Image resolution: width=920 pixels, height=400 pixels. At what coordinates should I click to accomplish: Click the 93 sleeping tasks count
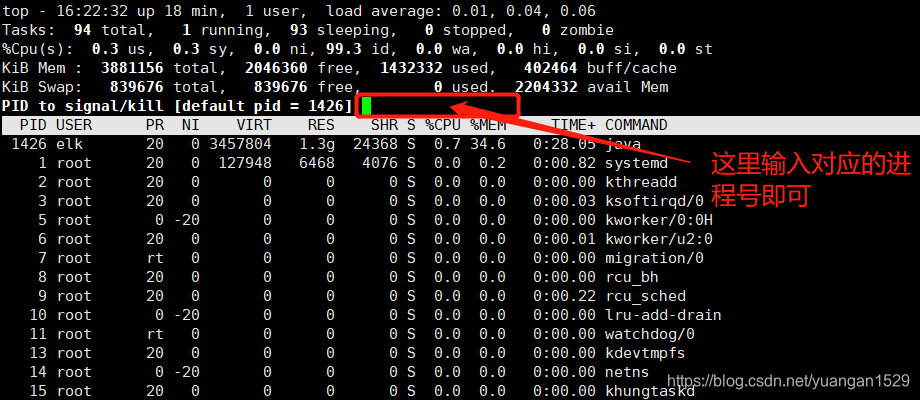(299, 30)
